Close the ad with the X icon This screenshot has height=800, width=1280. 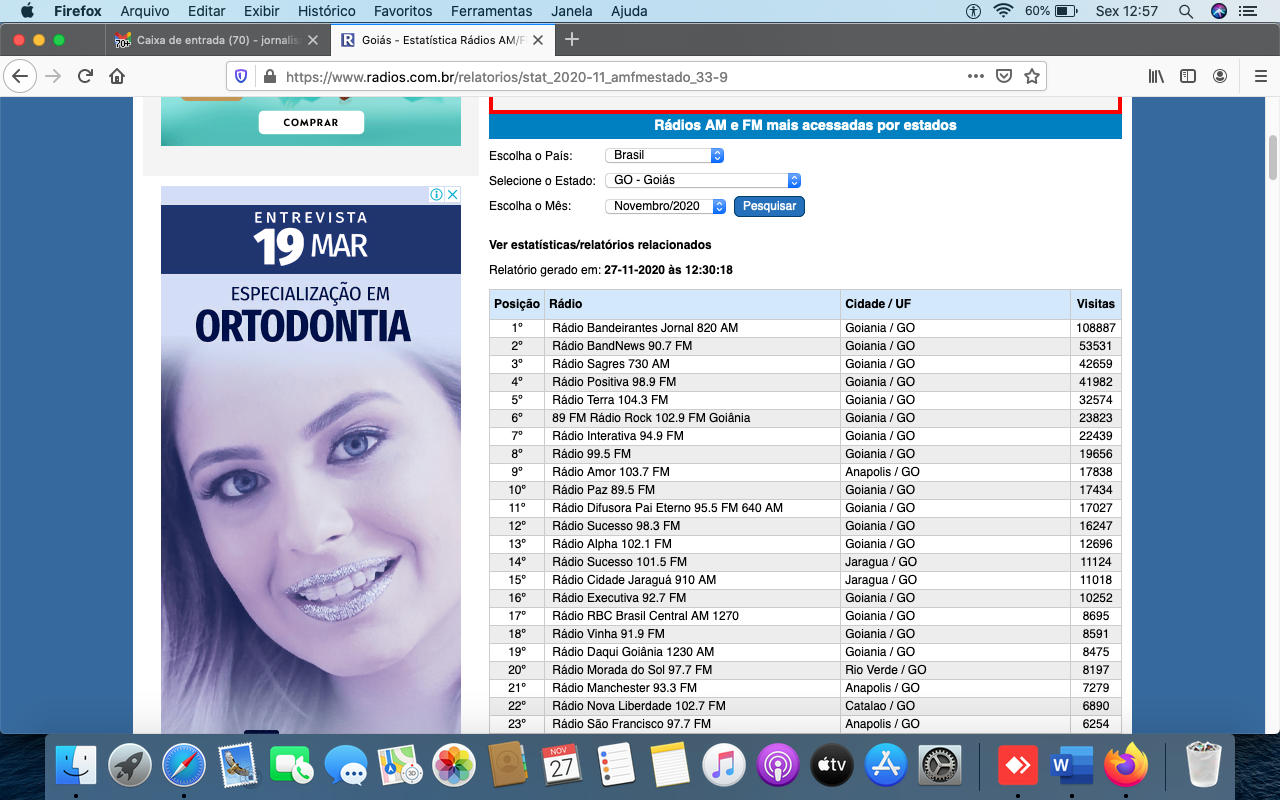[x=452, y=195]
